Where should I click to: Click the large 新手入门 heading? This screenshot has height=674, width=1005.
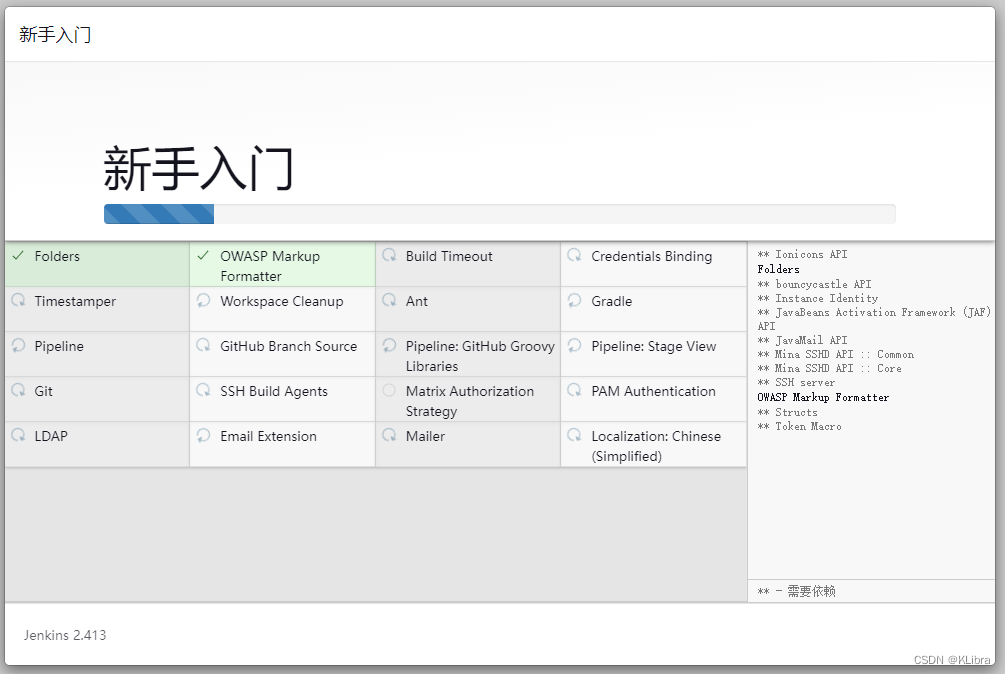(198, 168)
